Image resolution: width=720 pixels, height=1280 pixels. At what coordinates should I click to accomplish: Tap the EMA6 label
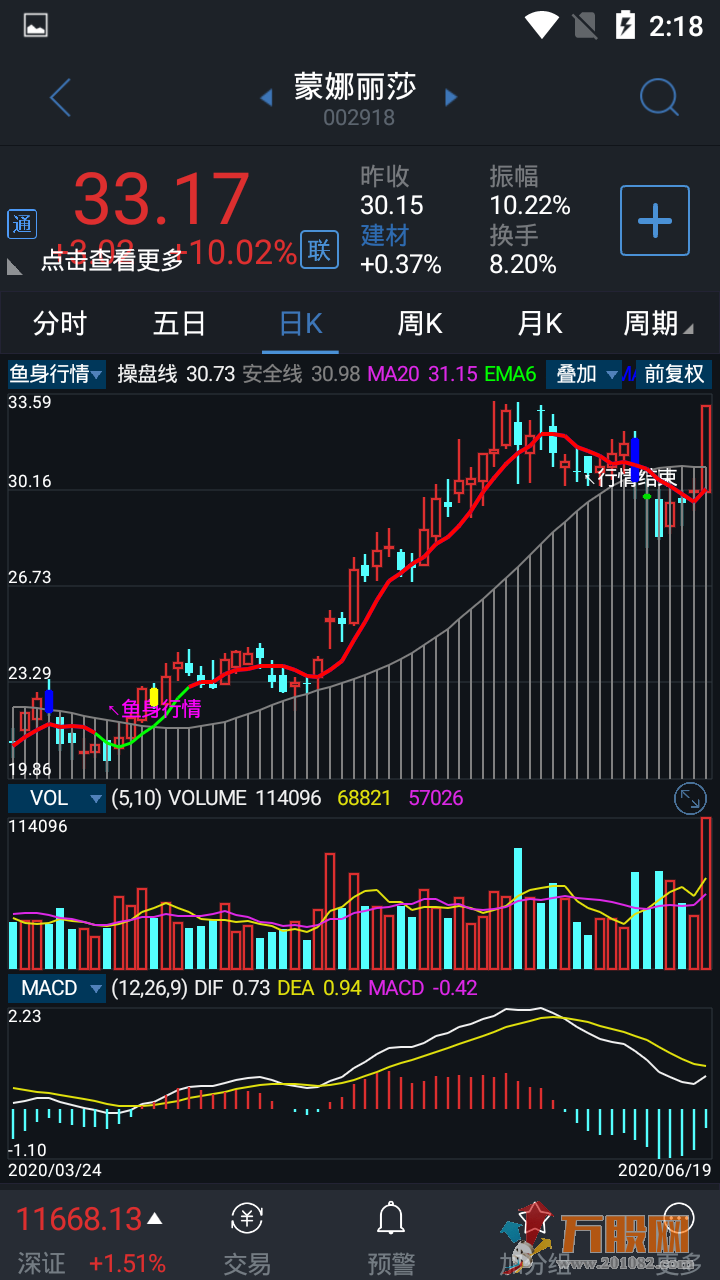(x=511, y=374)
